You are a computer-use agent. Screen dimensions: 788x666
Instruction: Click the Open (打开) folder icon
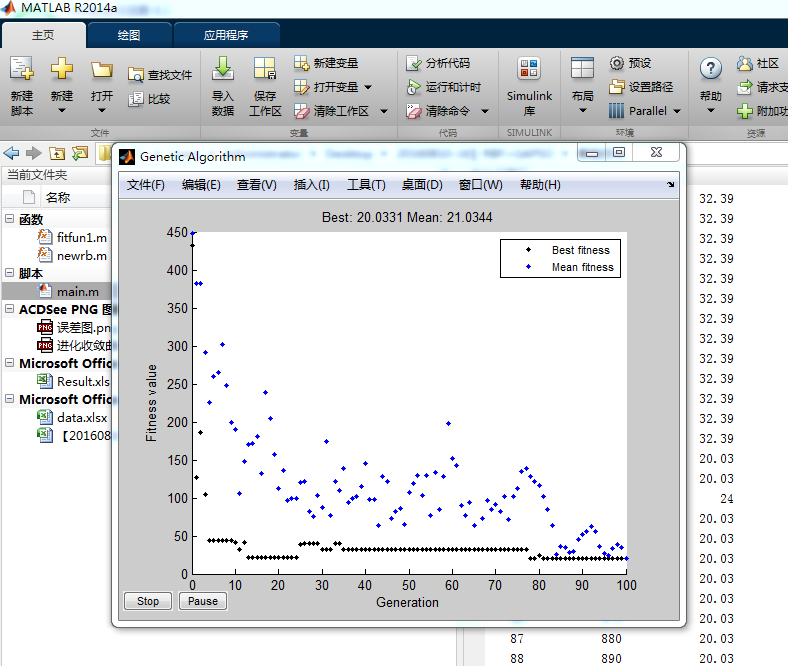102,70
